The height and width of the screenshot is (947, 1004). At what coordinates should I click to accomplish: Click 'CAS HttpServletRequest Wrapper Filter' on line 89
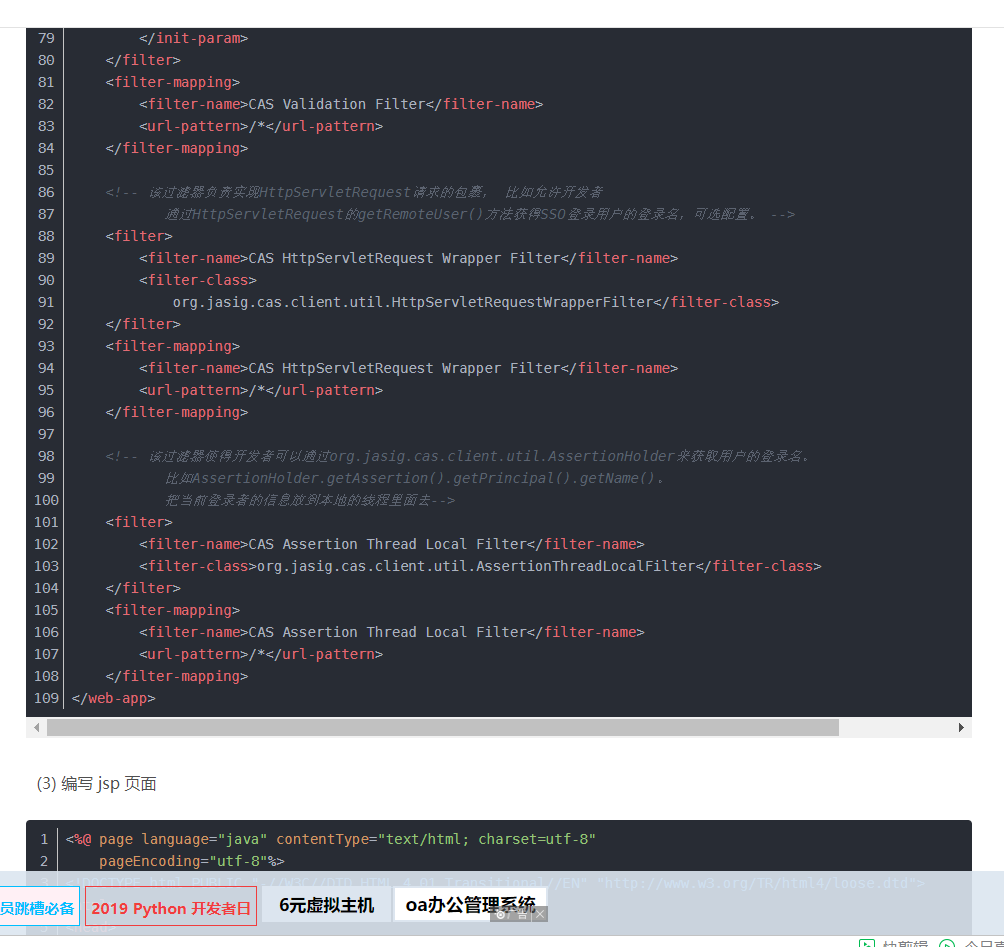point(405,258)
